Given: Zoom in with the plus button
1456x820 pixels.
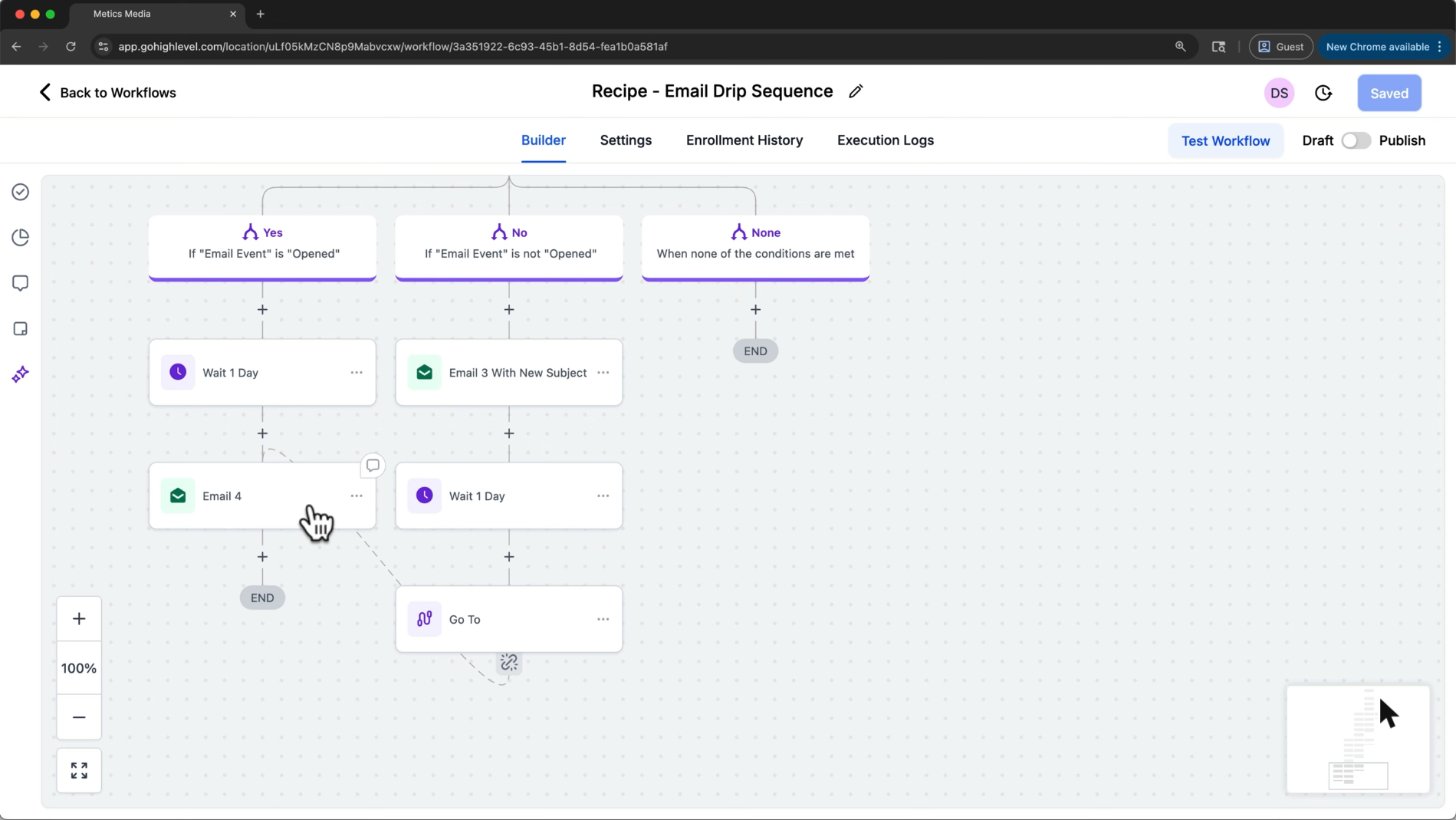Looking at the screenshot, I should point(79,619).
